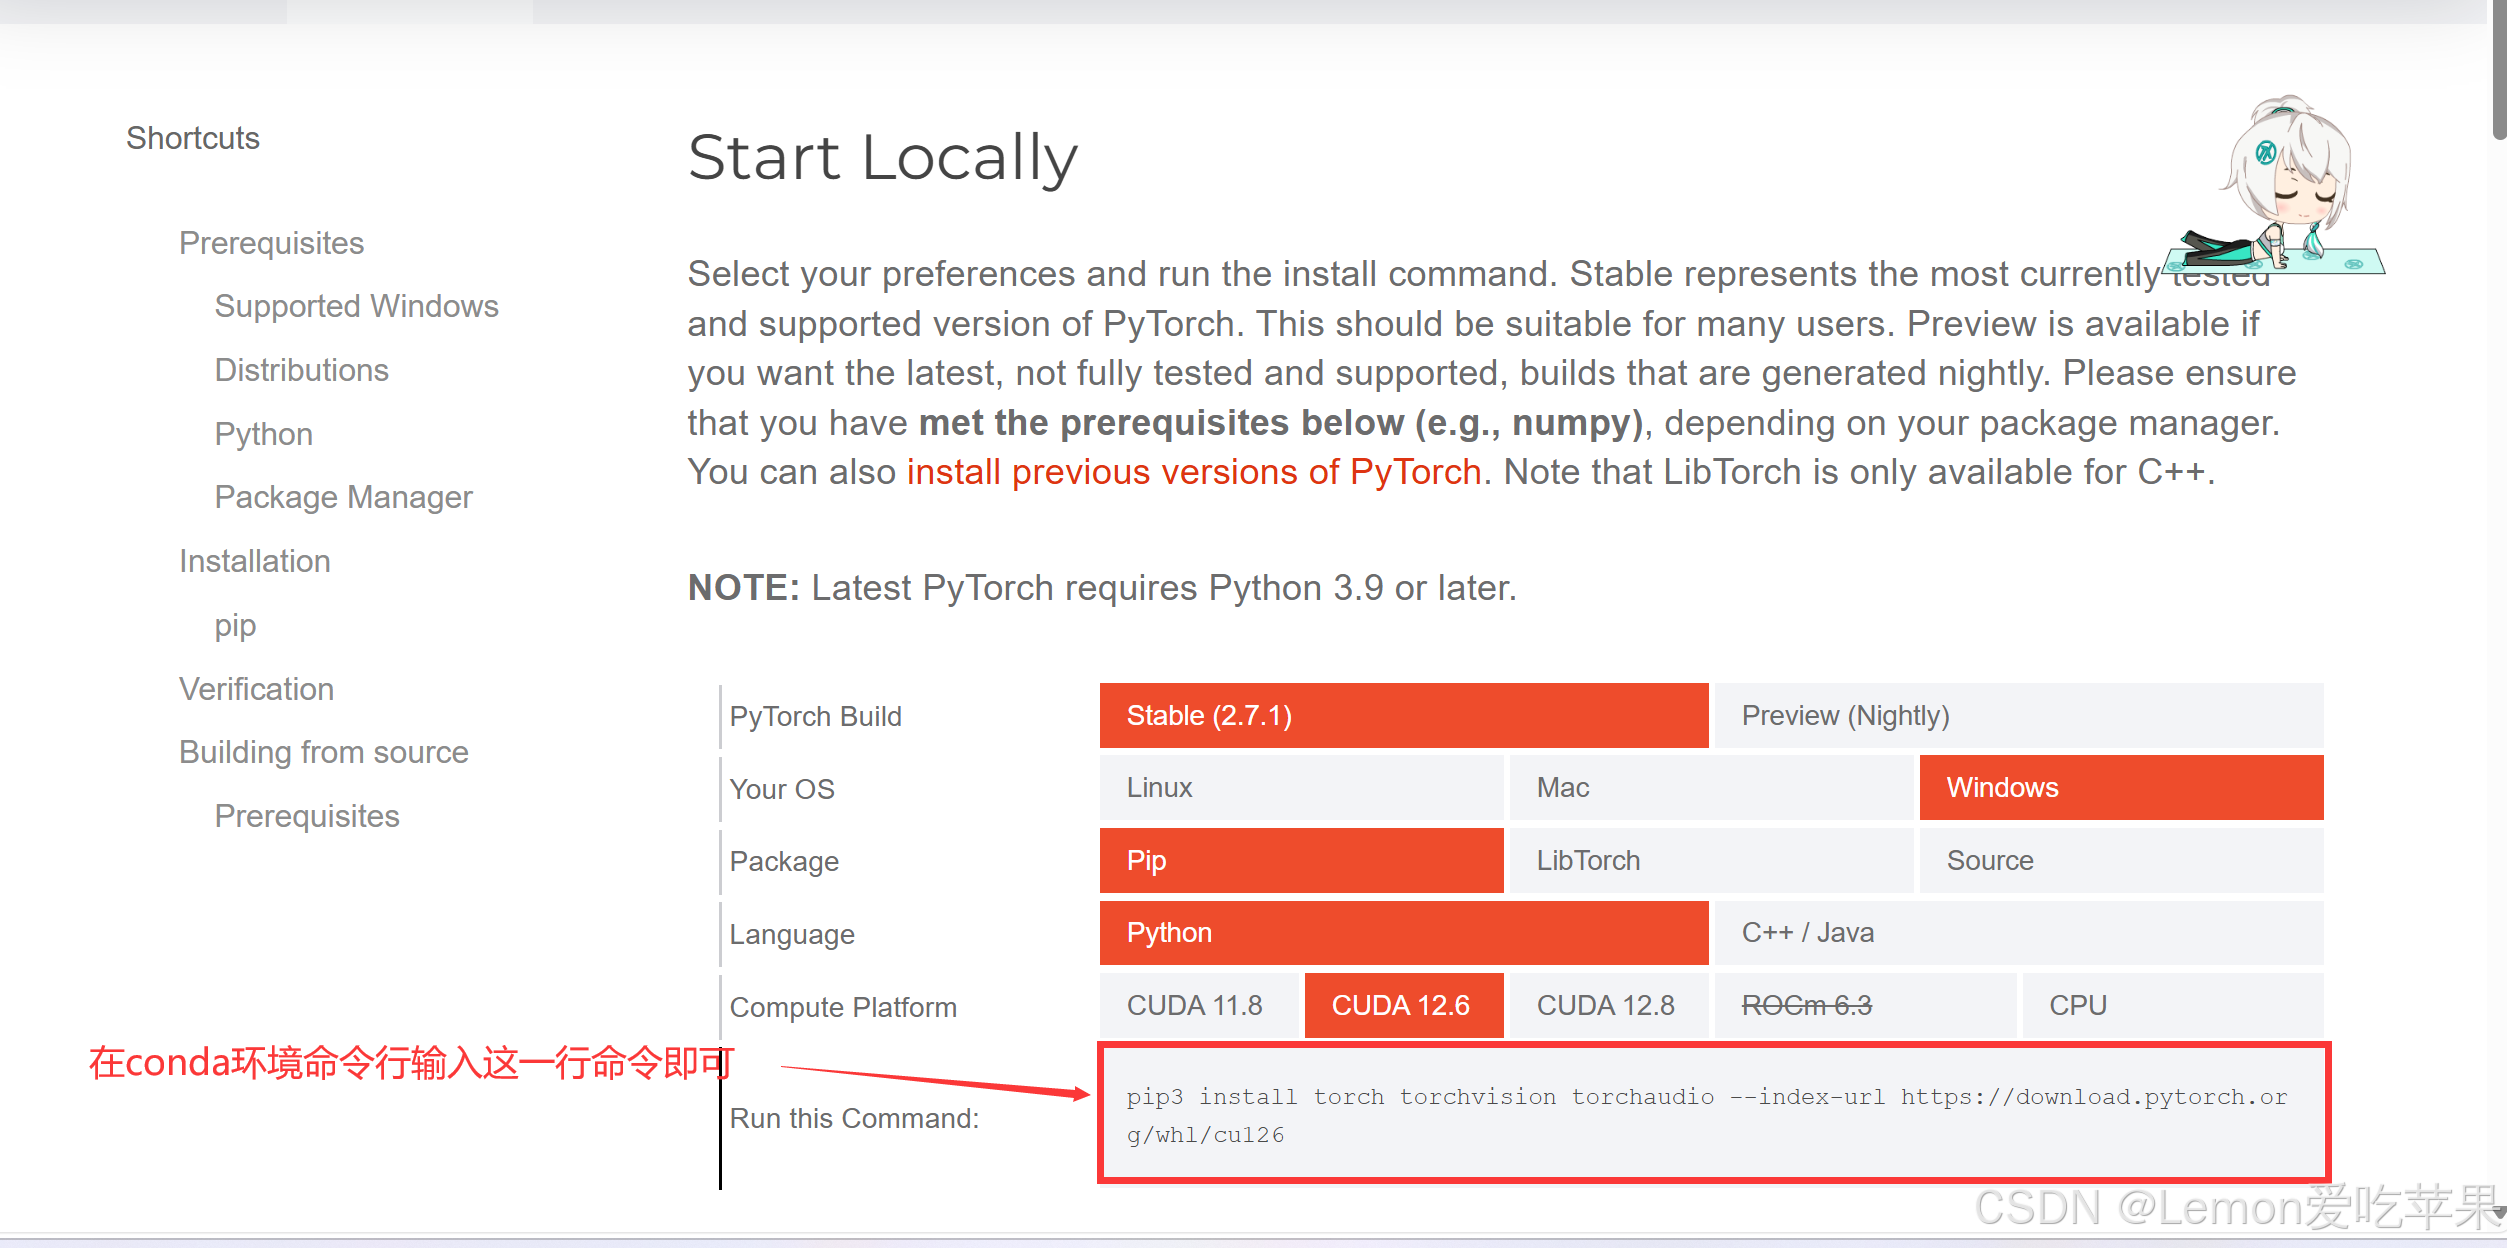Open the install previous versions of PyTorch link
Screen dimensions: 2507x1248
click(1193, 472)
